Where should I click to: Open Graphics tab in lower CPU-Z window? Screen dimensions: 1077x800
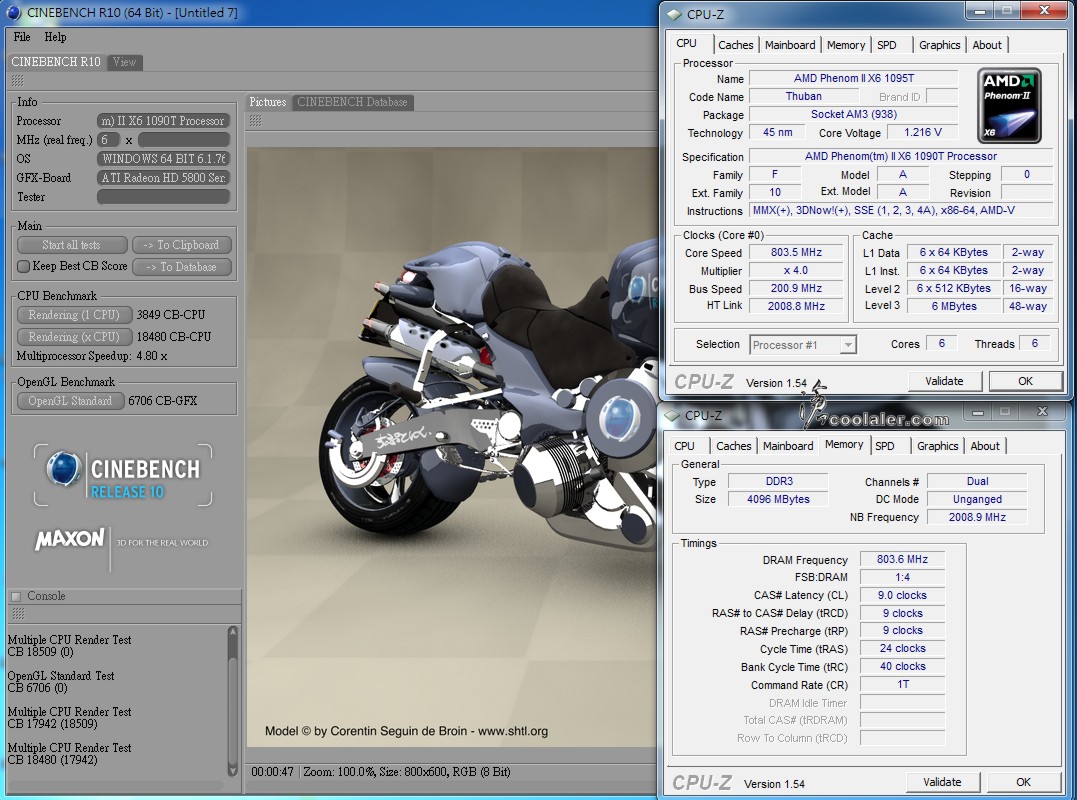point(938,446)
